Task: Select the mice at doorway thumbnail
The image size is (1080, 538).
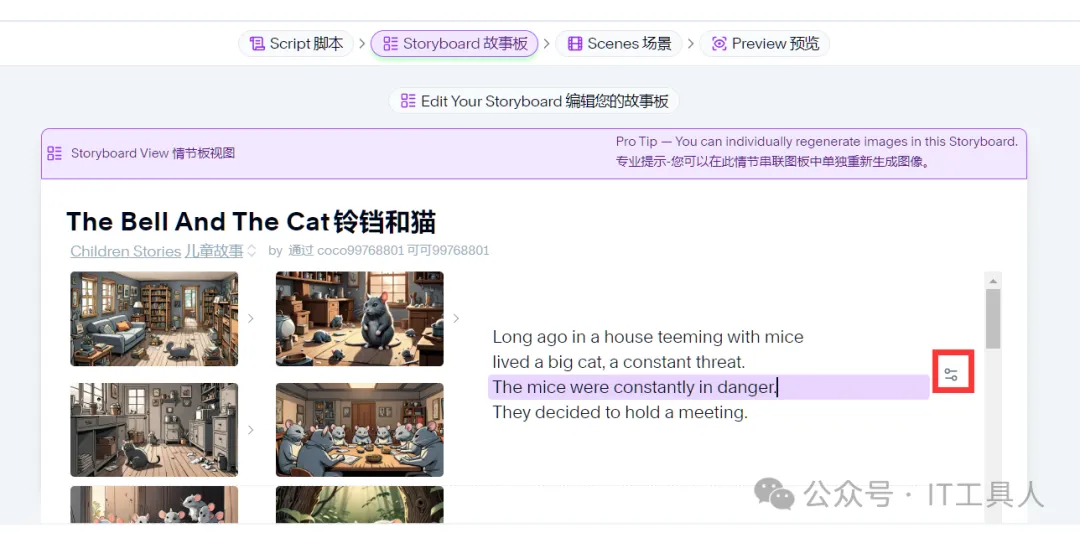Action: 154,504
